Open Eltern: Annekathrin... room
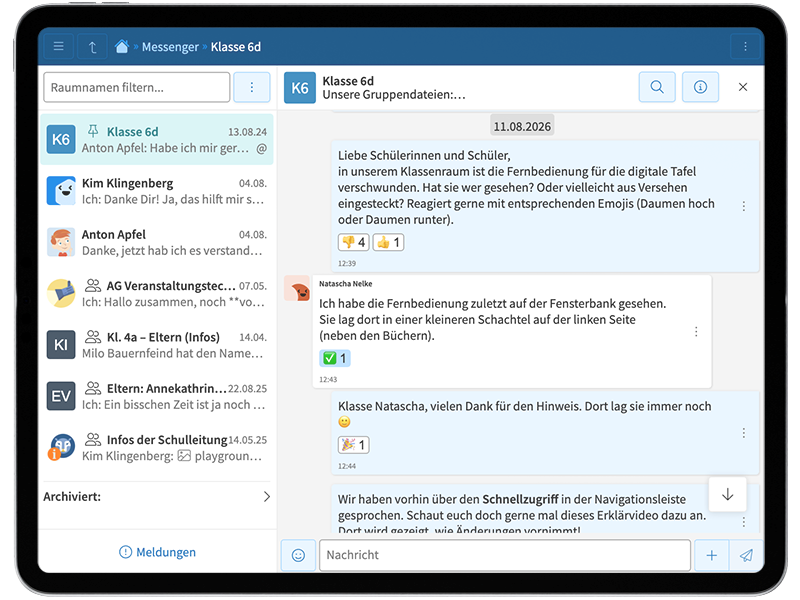This screenshot has width=800, height=600. click(x=157, y=396)
